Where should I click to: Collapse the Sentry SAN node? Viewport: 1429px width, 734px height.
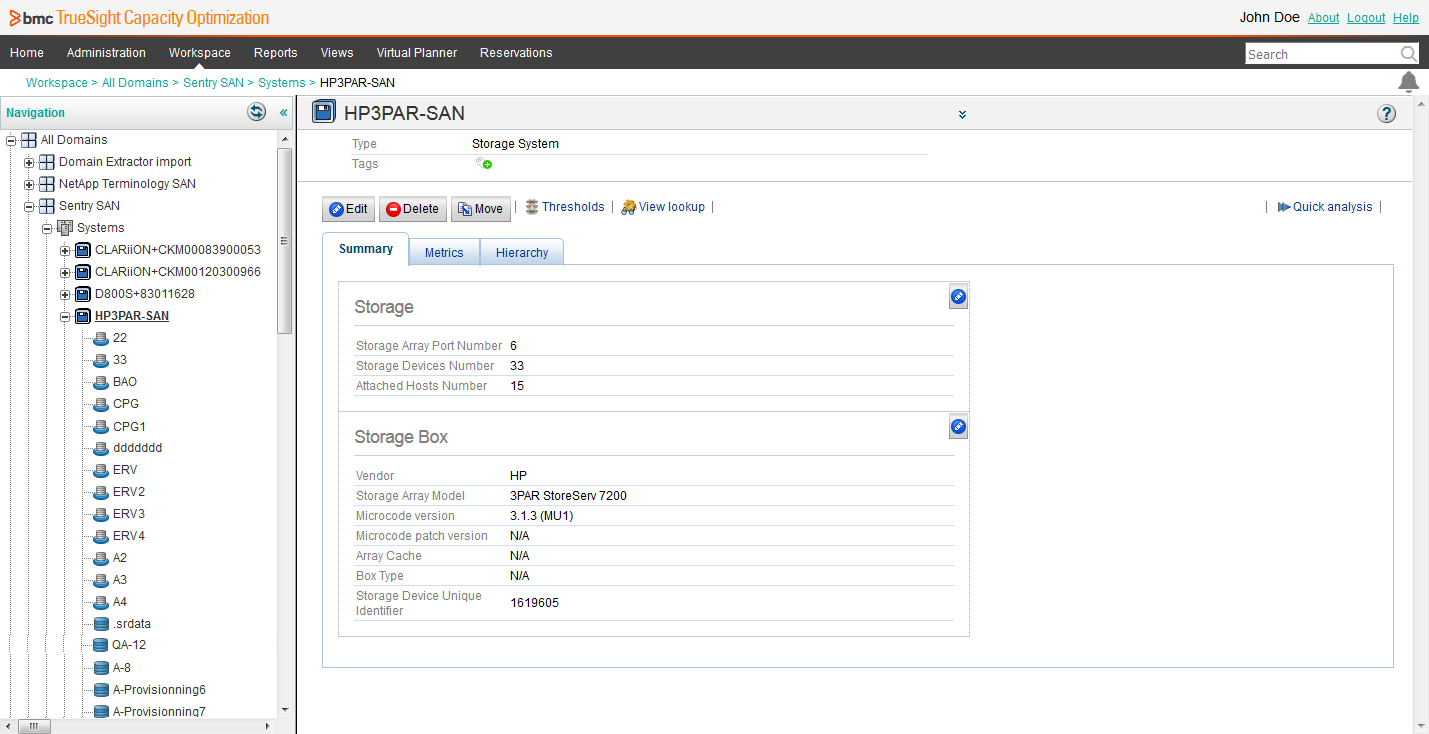(x=29, y=206)
